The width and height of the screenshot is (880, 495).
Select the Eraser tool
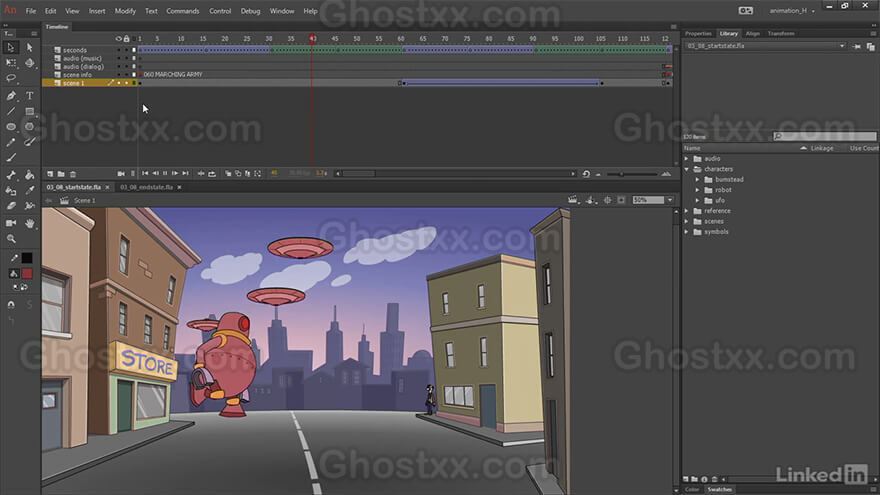coord(11,206)
